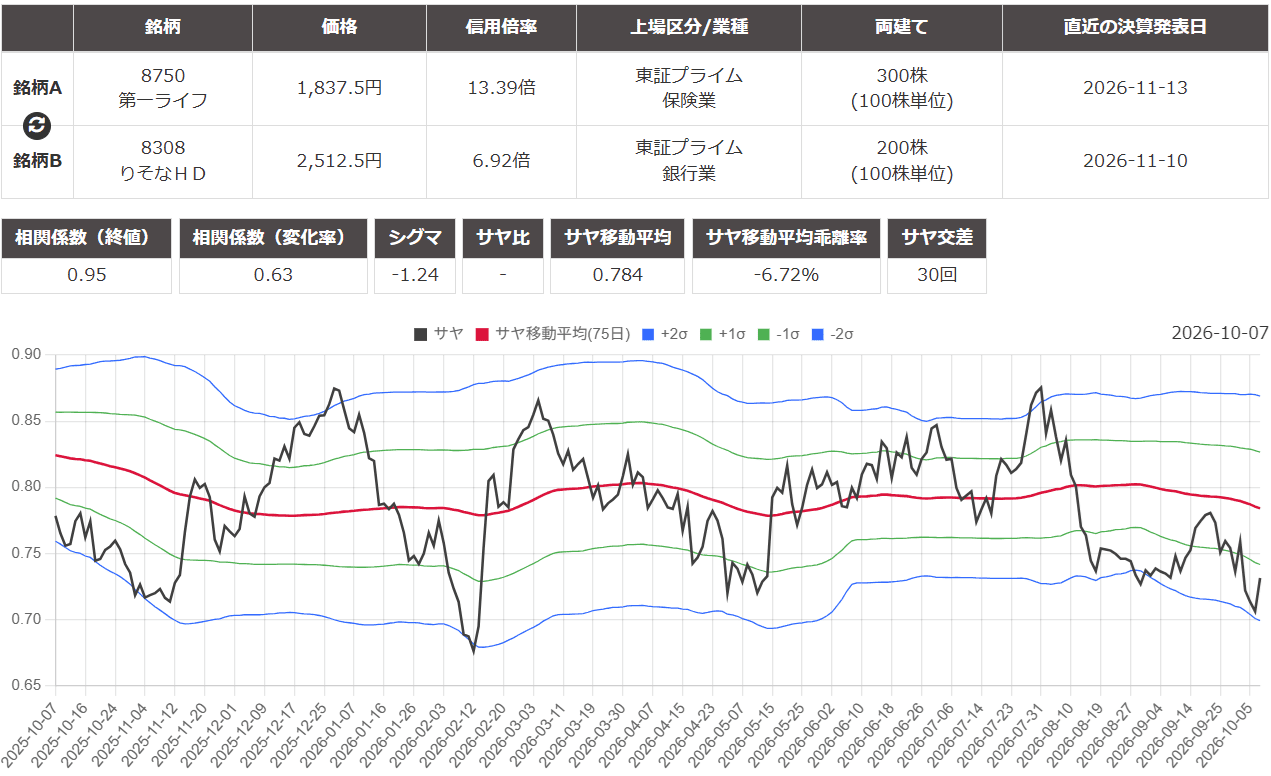The image size is (1271, 776).
Task: Click the サヤ交差 stat label
Action: point(937,238)
